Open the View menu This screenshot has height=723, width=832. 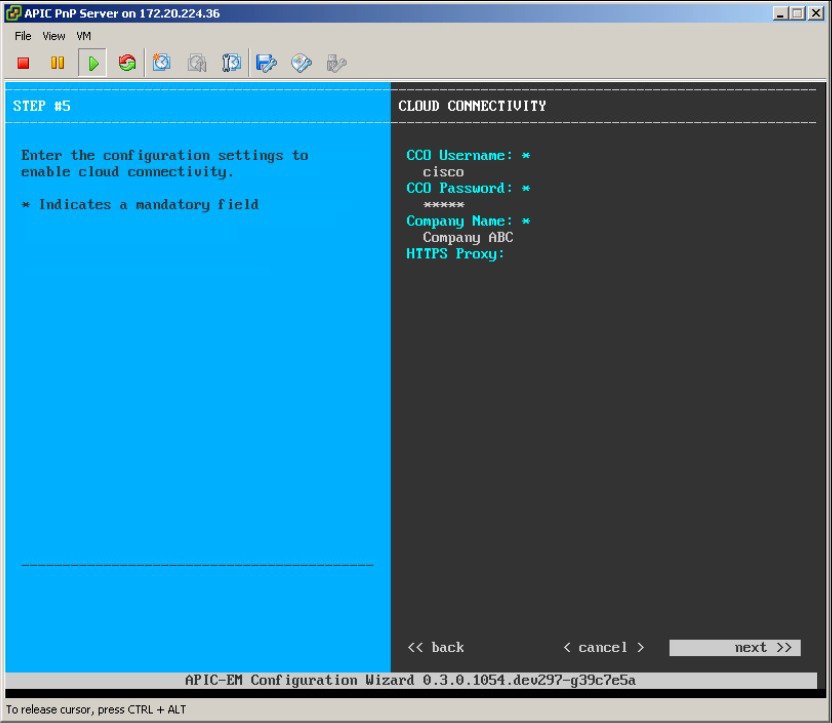pyautogui.click(x=54, y=36)
